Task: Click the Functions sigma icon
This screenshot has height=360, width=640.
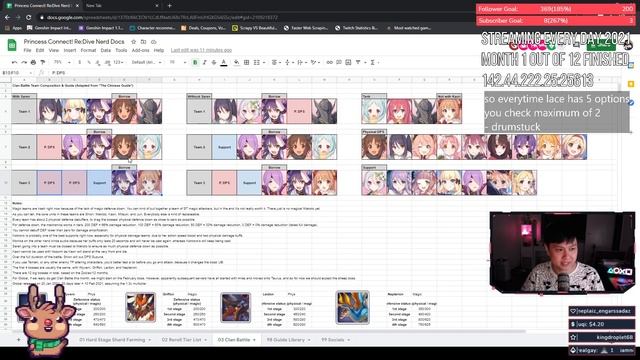Action: (x=373, y=62)
